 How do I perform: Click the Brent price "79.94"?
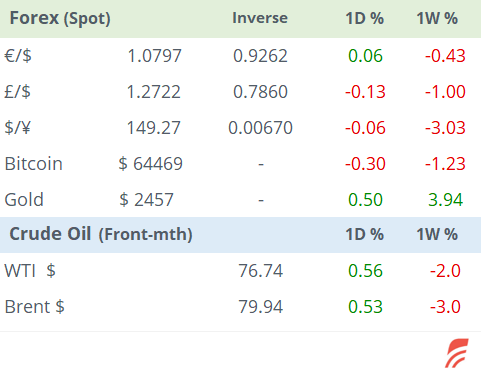coord(261,306)
